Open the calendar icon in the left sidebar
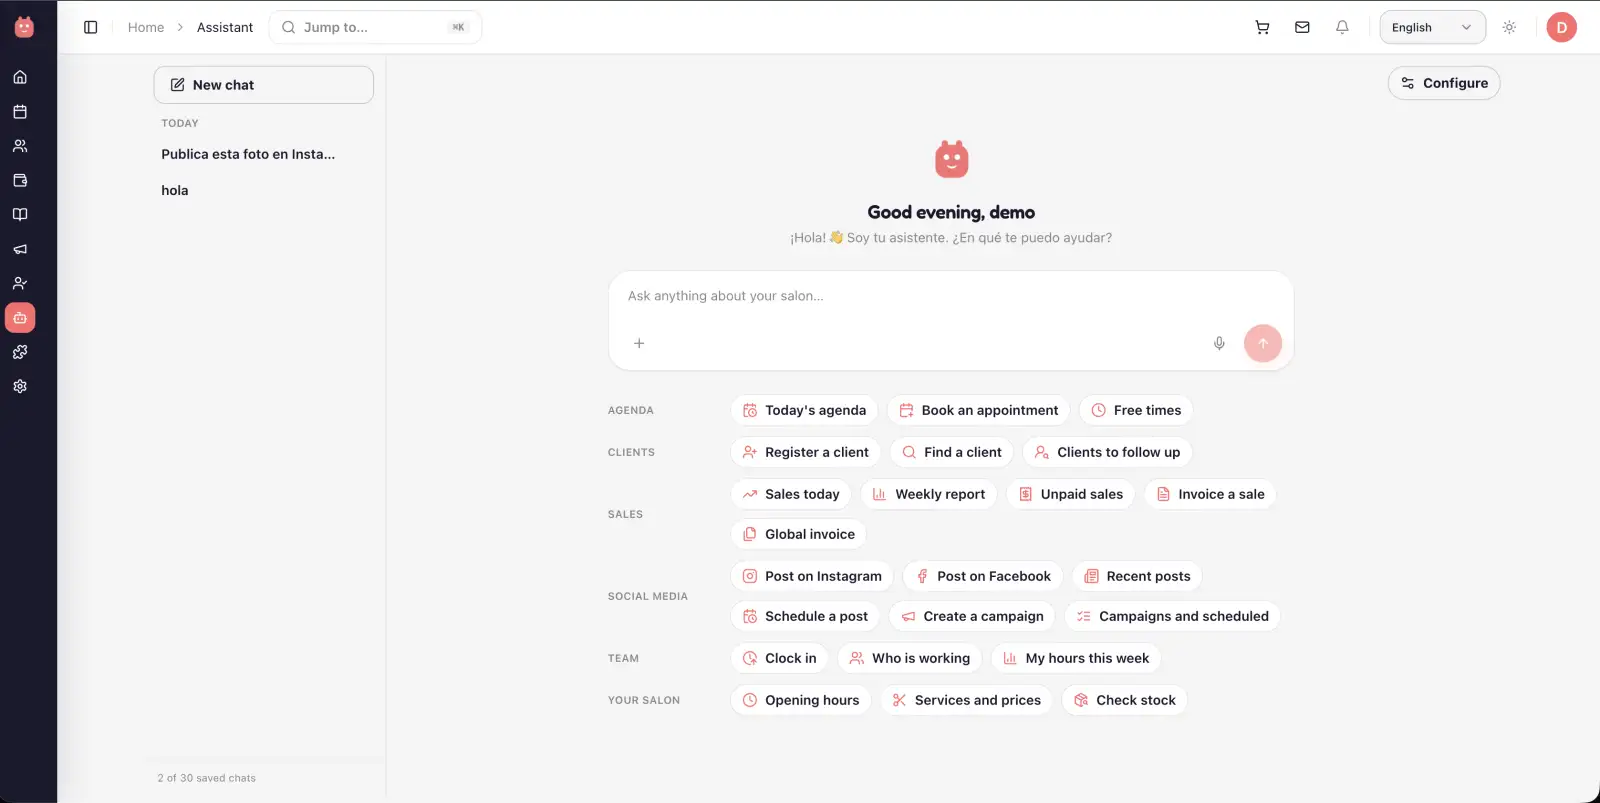 (x=20, y=112)
